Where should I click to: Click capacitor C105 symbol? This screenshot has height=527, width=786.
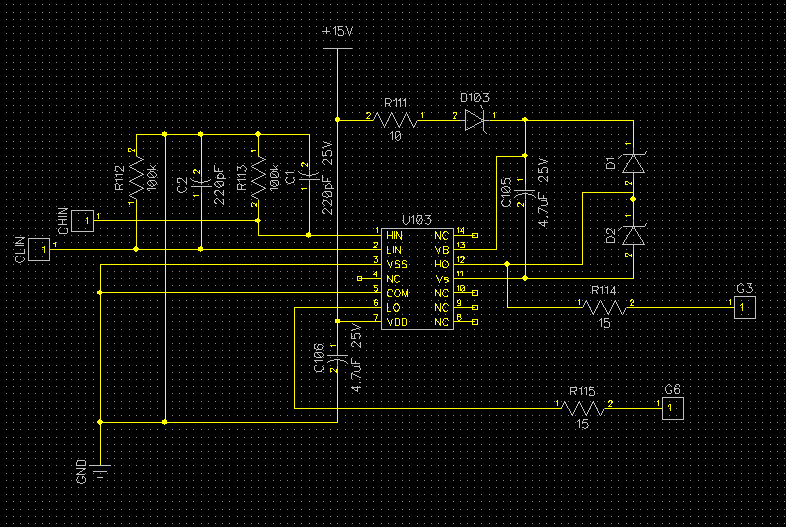click(525, 193)
